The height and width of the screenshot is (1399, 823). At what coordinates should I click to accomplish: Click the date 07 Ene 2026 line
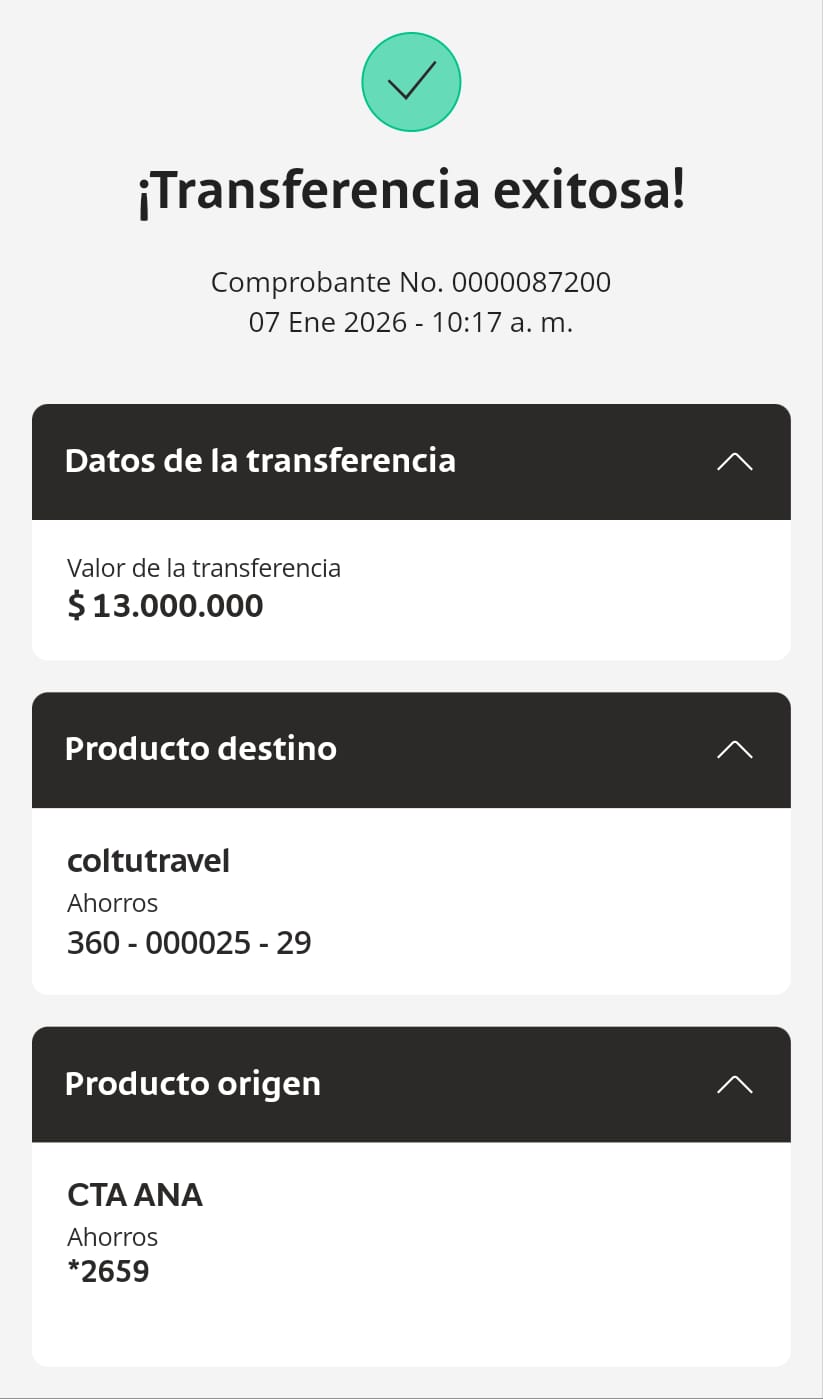coord(411,323)
